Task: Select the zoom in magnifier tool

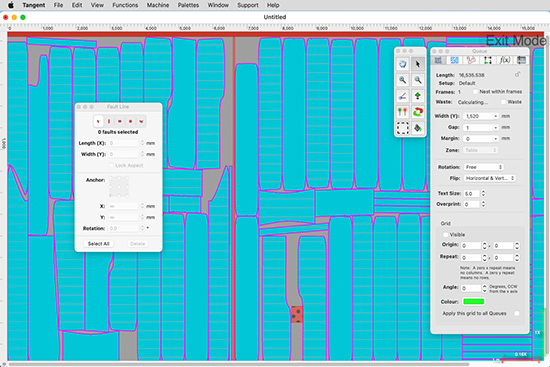Action: pos(403,80)
